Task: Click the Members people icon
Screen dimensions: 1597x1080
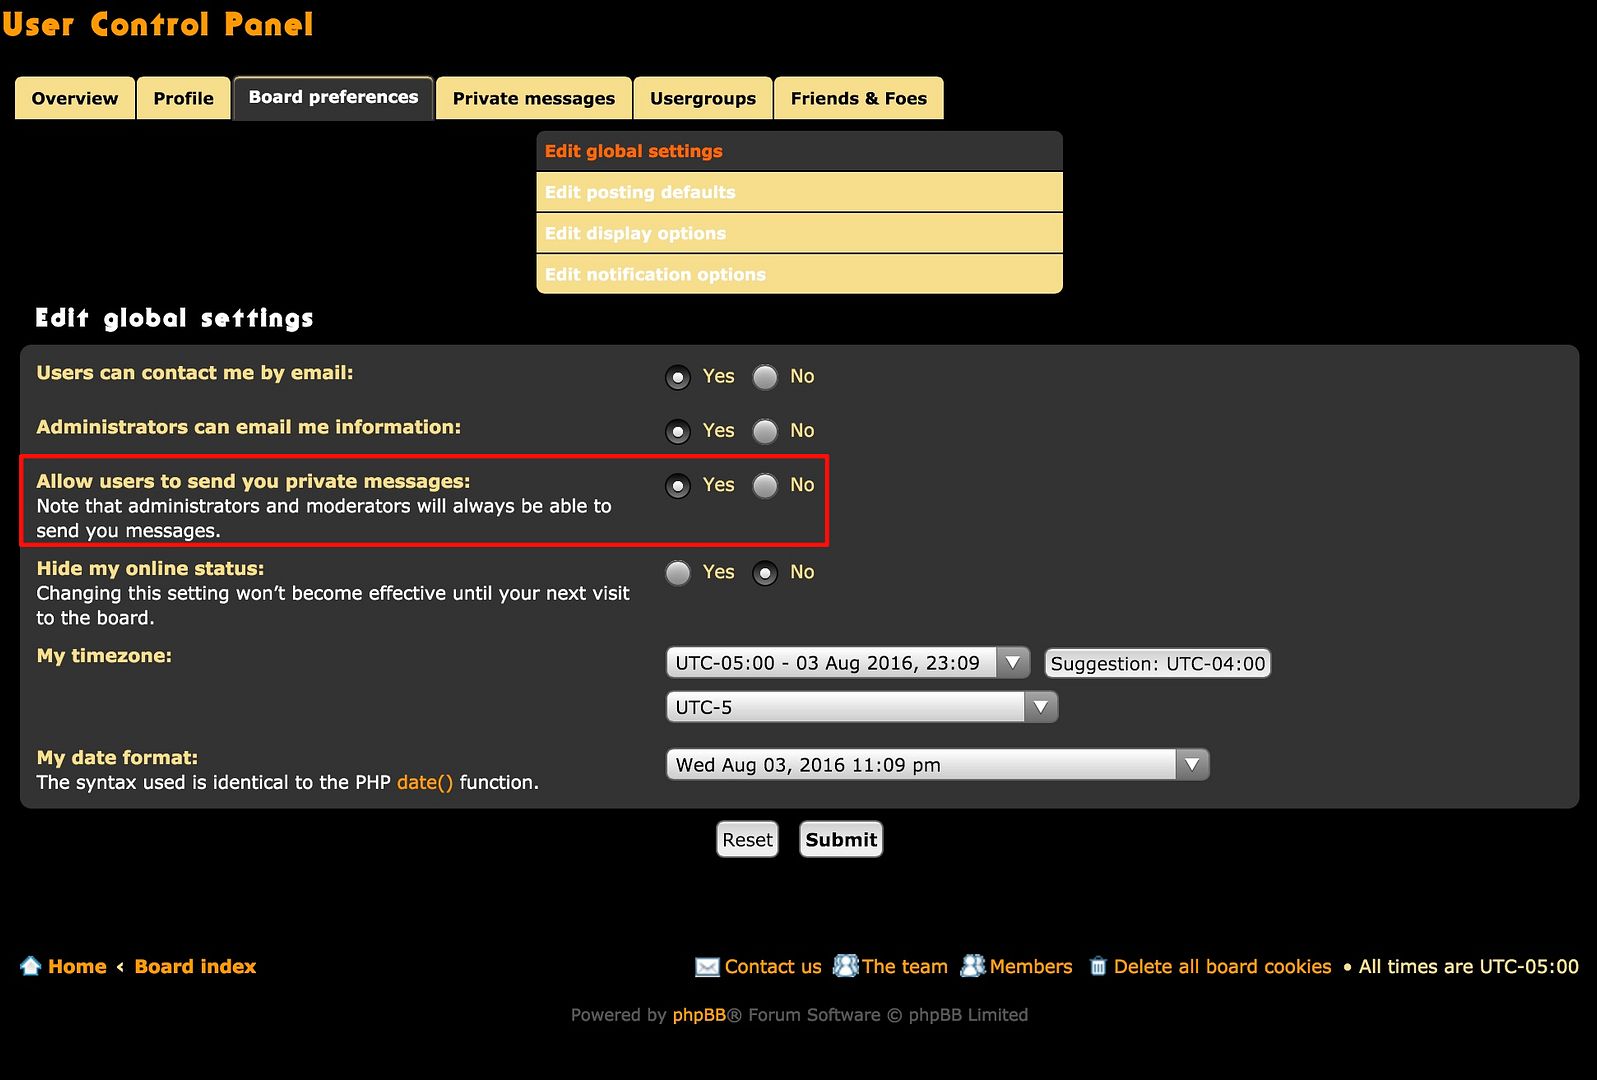Action: [x=972, y=966]
